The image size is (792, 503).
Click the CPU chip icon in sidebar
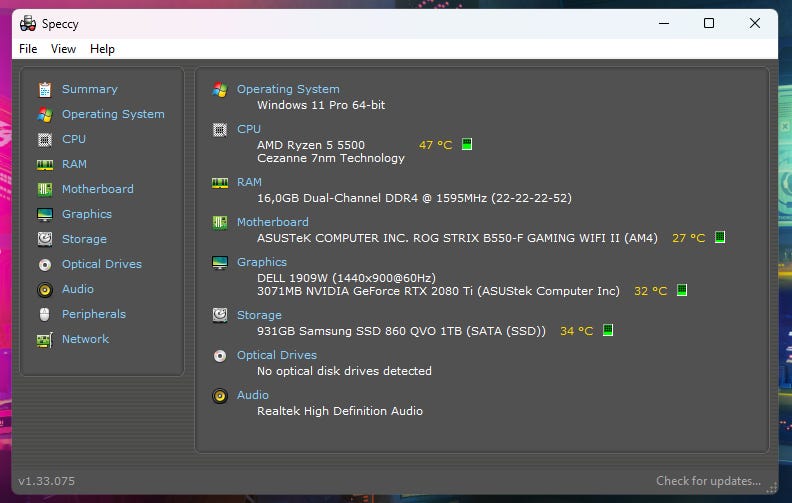(45, 139)
